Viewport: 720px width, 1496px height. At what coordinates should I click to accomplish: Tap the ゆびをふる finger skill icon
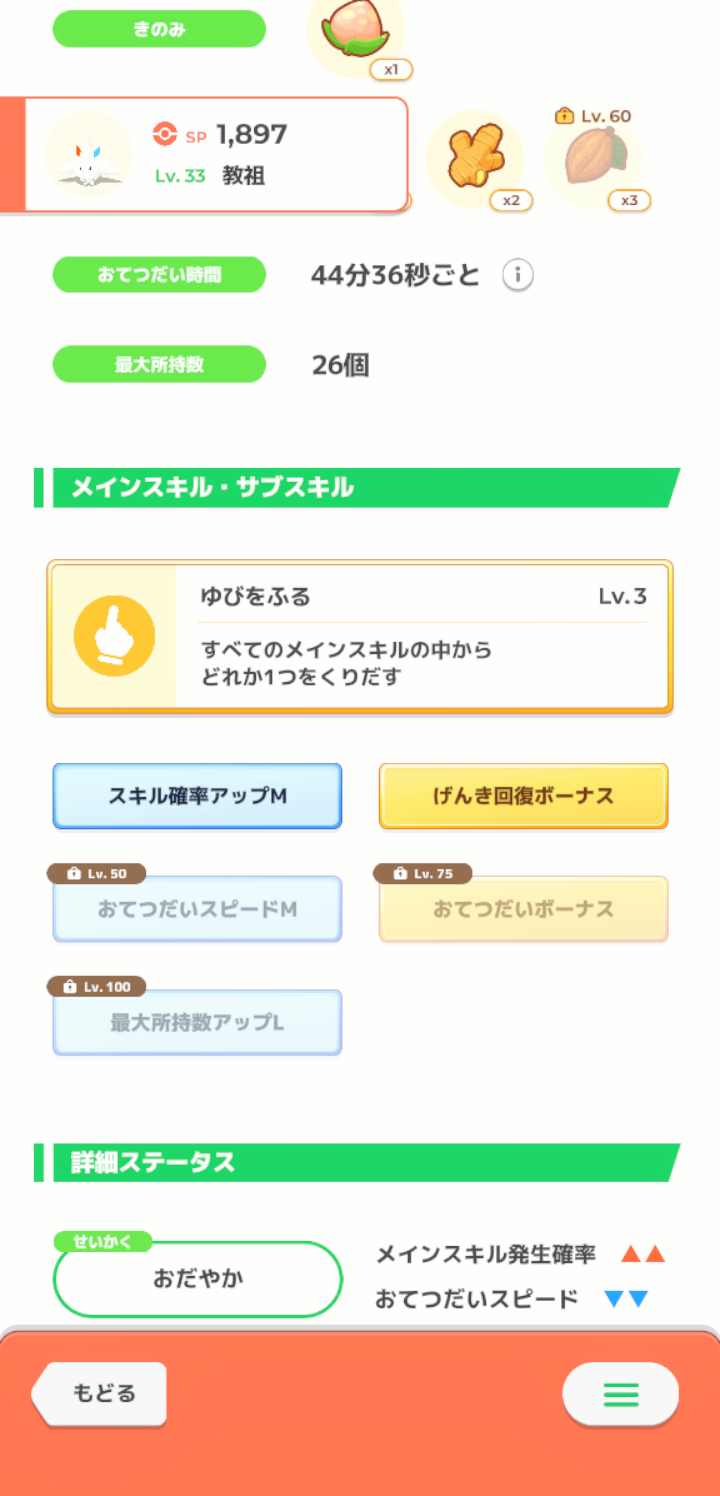pyautogui.click(x=114, y=636)
